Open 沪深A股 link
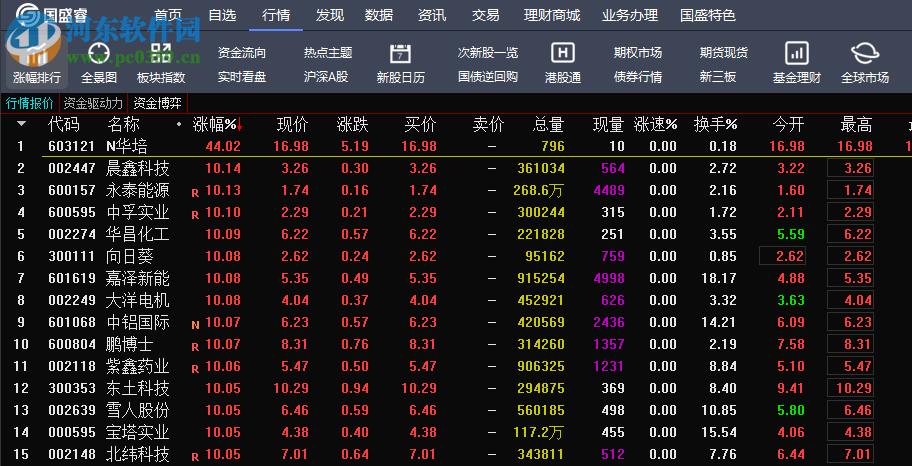912x466 pixels. click(x=326, y=77)
